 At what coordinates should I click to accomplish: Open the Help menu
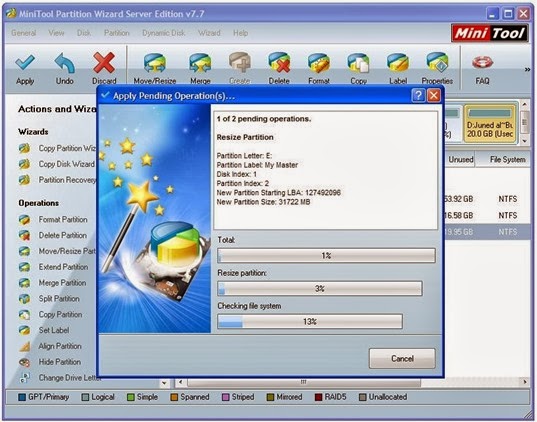point(241,33)
